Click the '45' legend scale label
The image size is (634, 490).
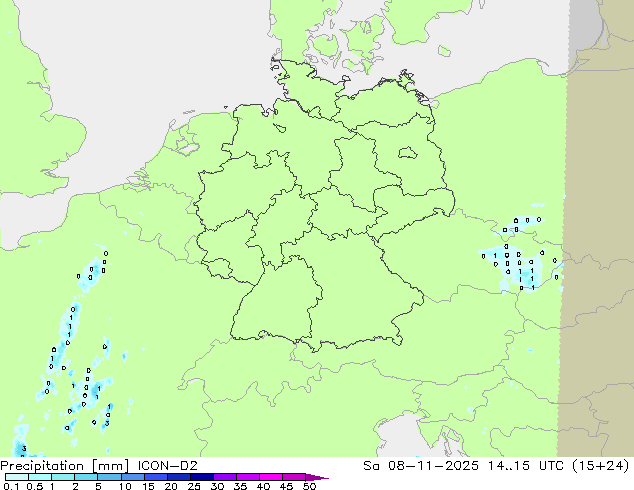click(x=286, y=486)
